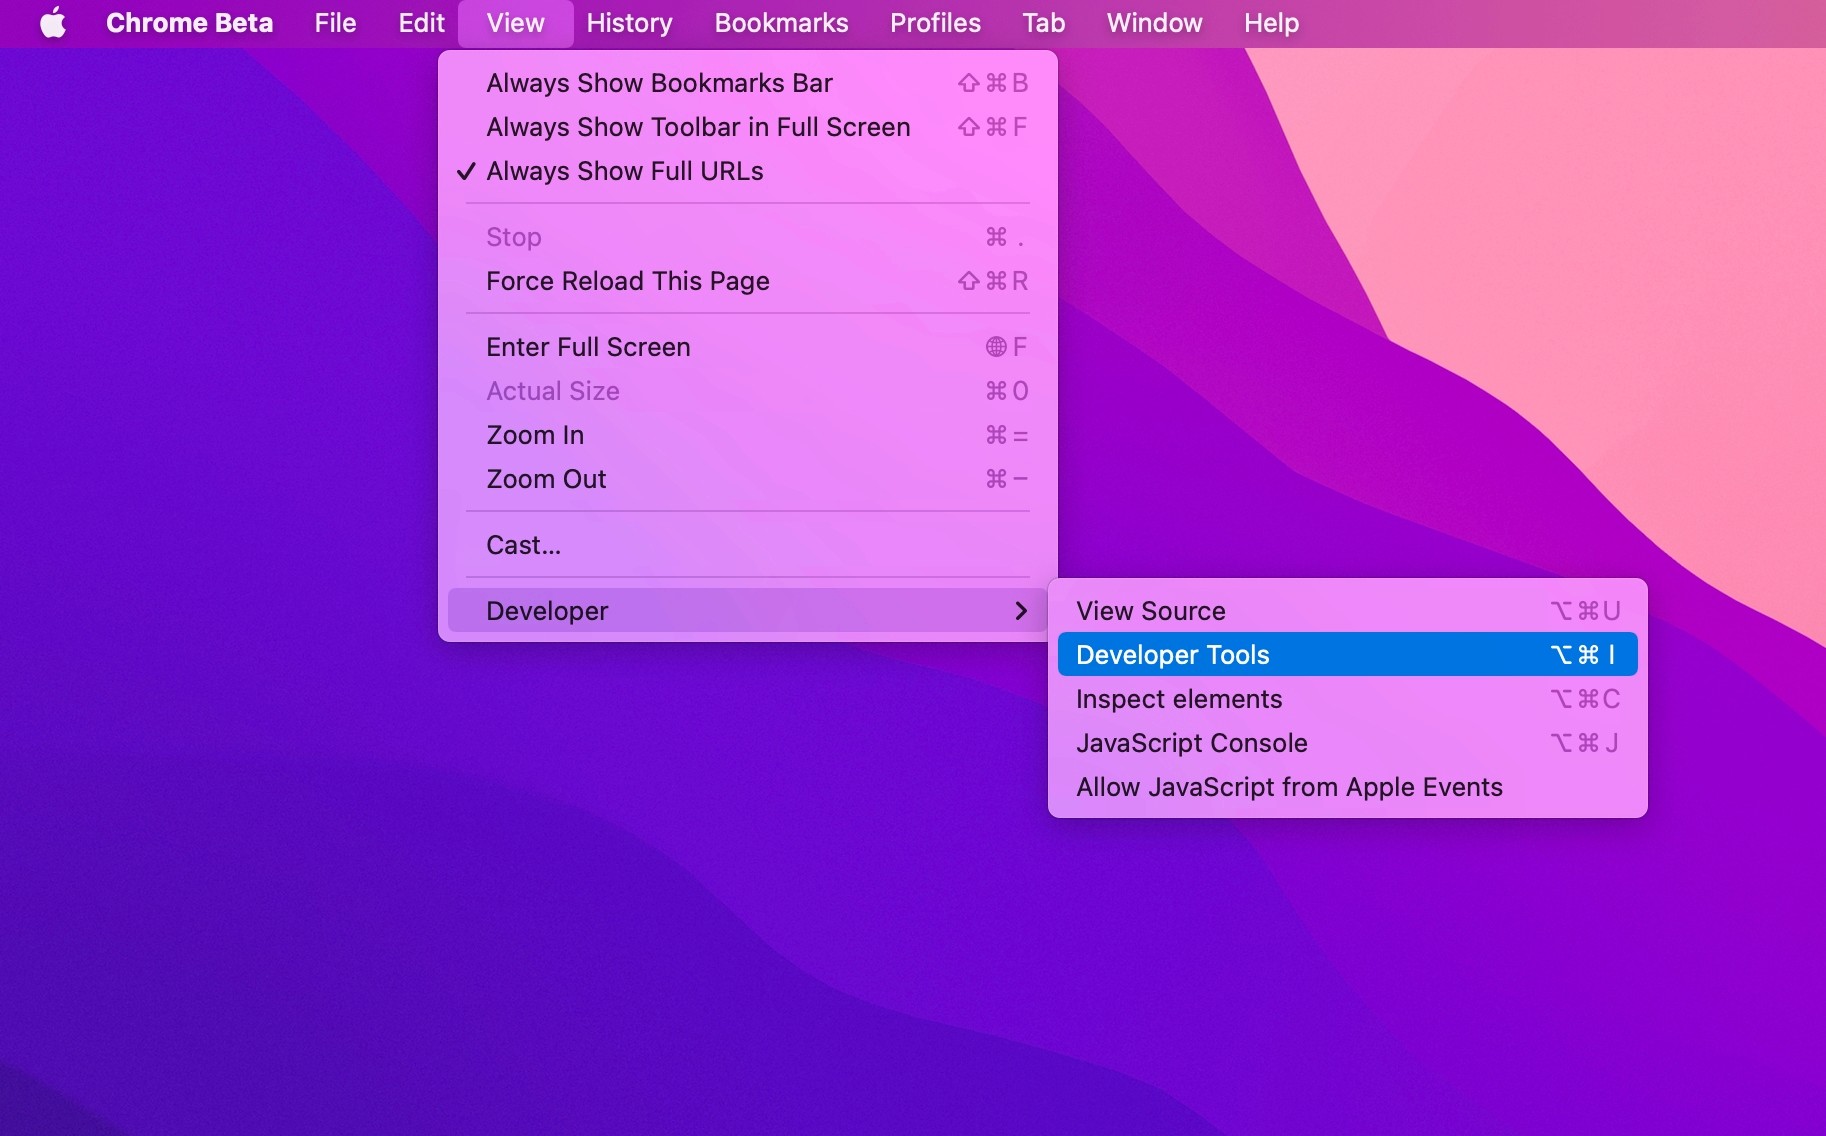Uncheck Always Show Full URLs
Screen dimensions: 1826x1136
pyautogui.click(x=747, y=171)
